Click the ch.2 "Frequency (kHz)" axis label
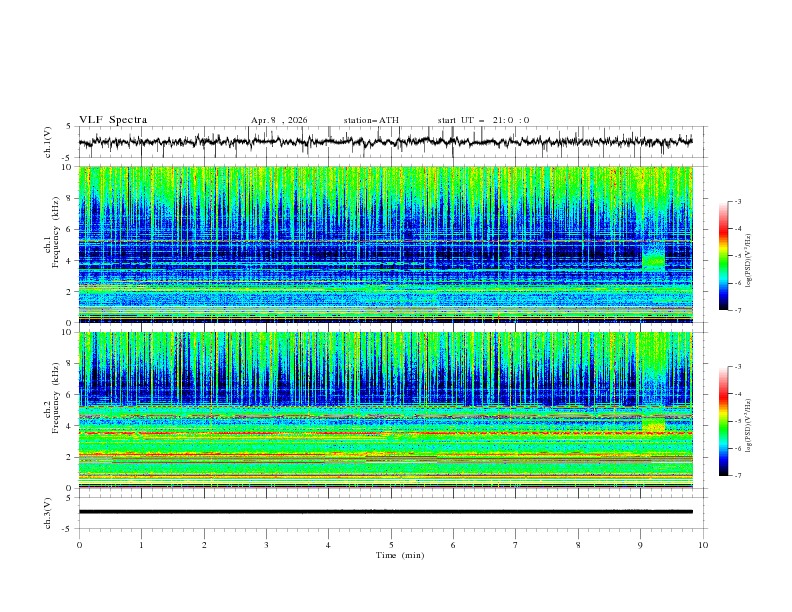792x612 pixels. 56,397
